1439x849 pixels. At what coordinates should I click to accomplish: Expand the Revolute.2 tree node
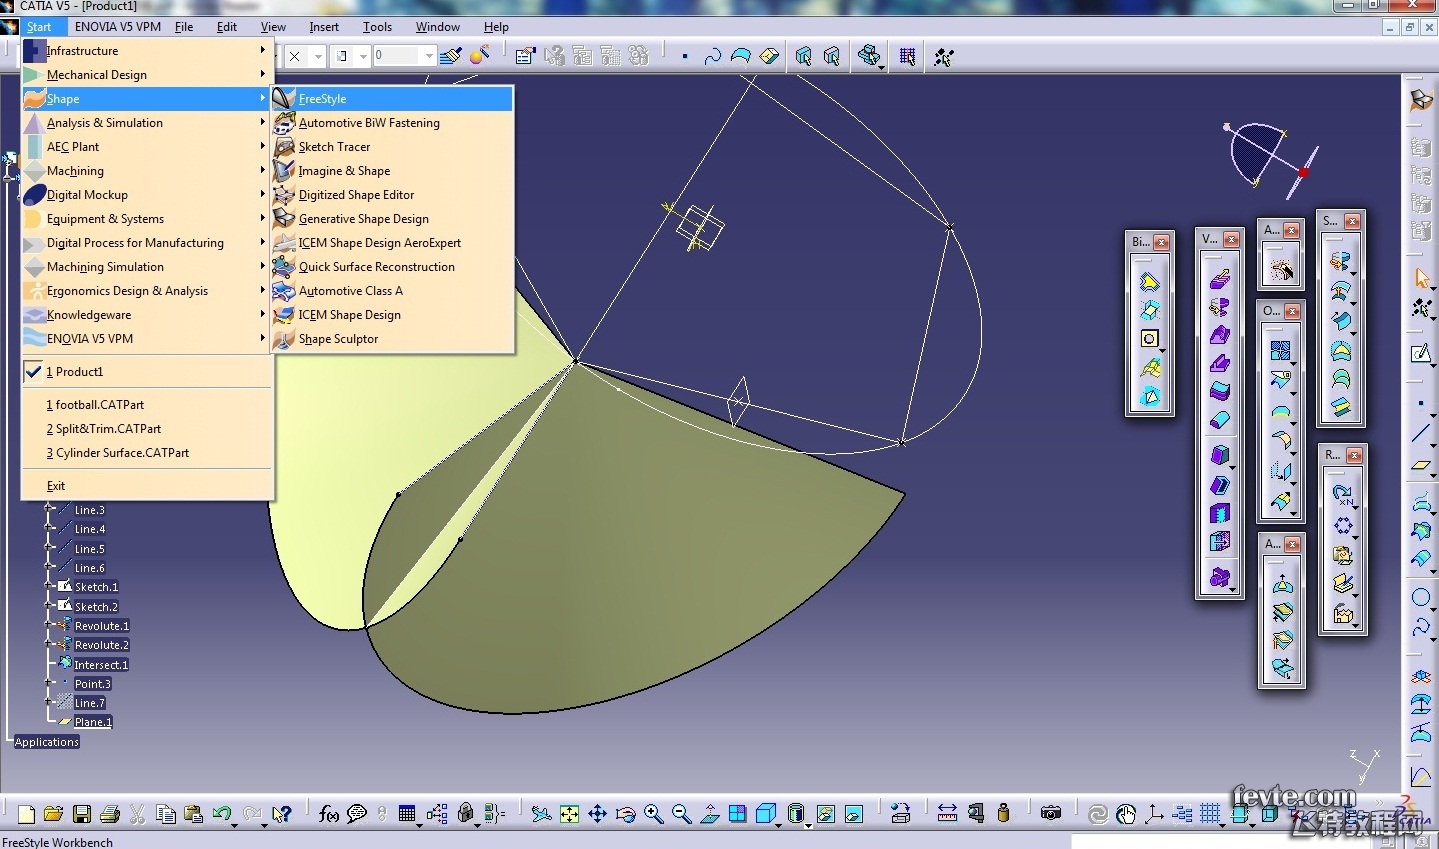click(x=48, y=645)
